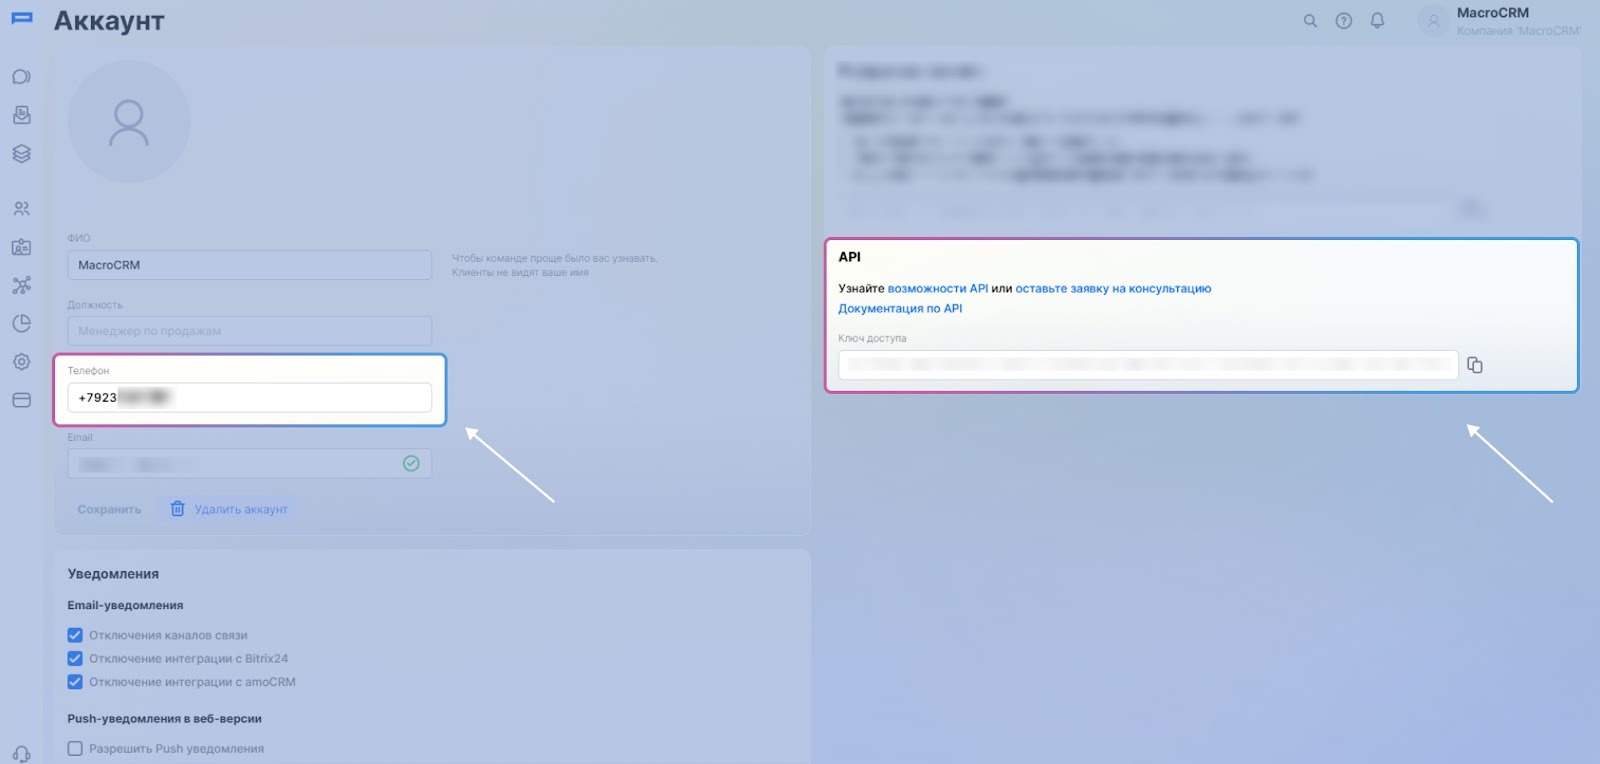Open the MacroCRM profile menu
This screenshot has width=1600, height=764.
1498,21
